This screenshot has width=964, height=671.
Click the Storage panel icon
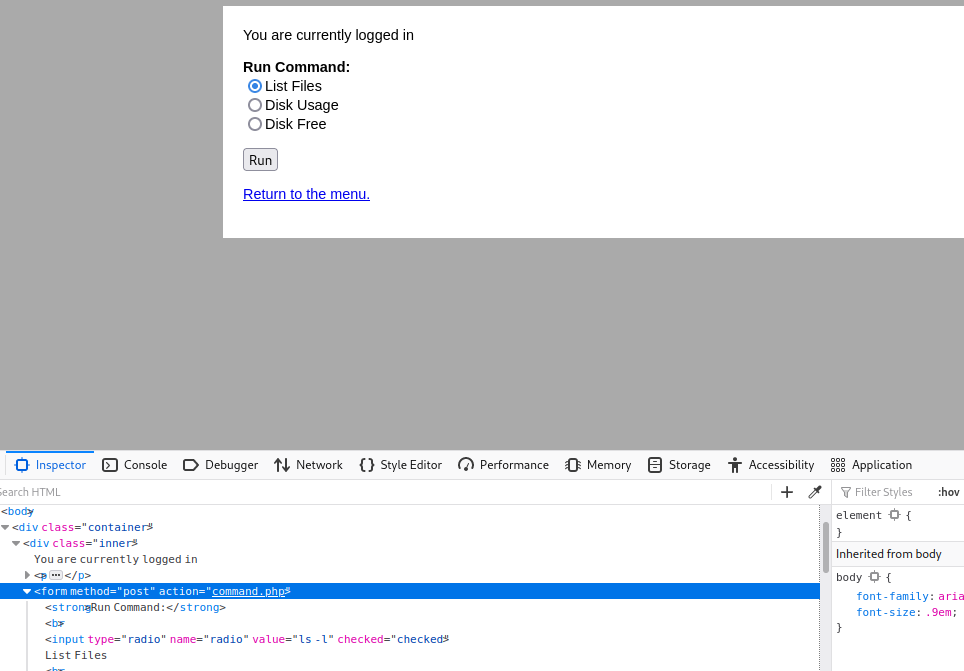coord(655,465)
